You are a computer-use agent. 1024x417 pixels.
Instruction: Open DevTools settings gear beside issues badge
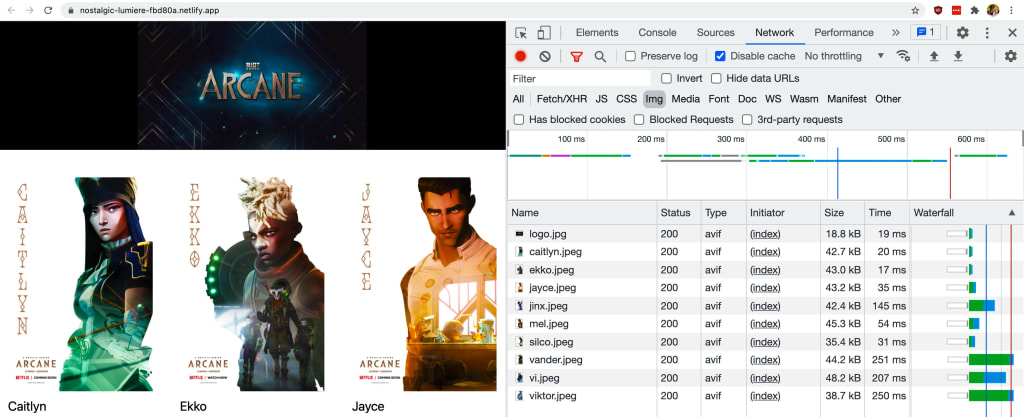[x=963, y=33]
